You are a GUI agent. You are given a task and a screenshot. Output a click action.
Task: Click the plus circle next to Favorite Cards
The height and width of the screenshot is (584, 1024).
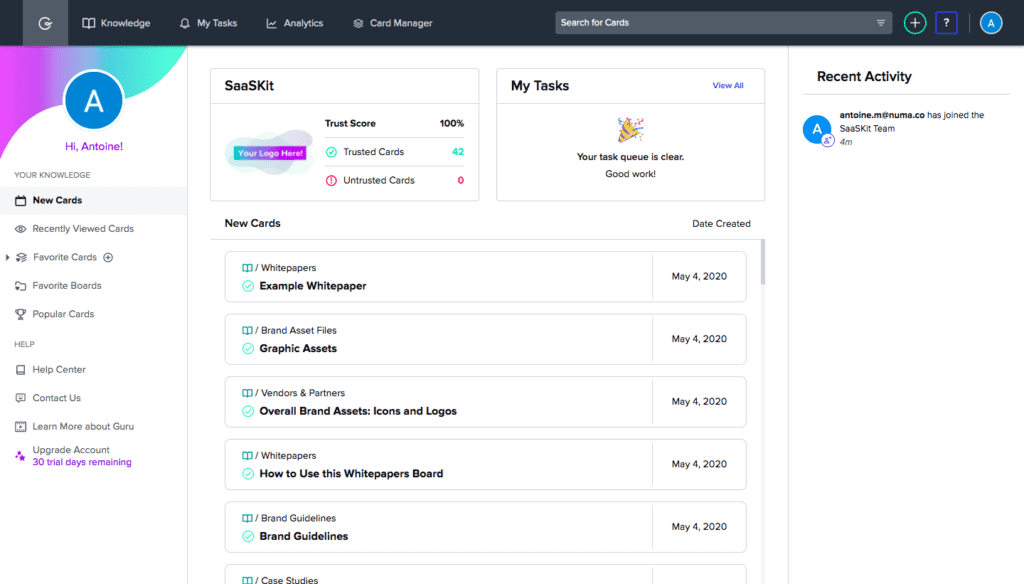(x=108, y=257)
